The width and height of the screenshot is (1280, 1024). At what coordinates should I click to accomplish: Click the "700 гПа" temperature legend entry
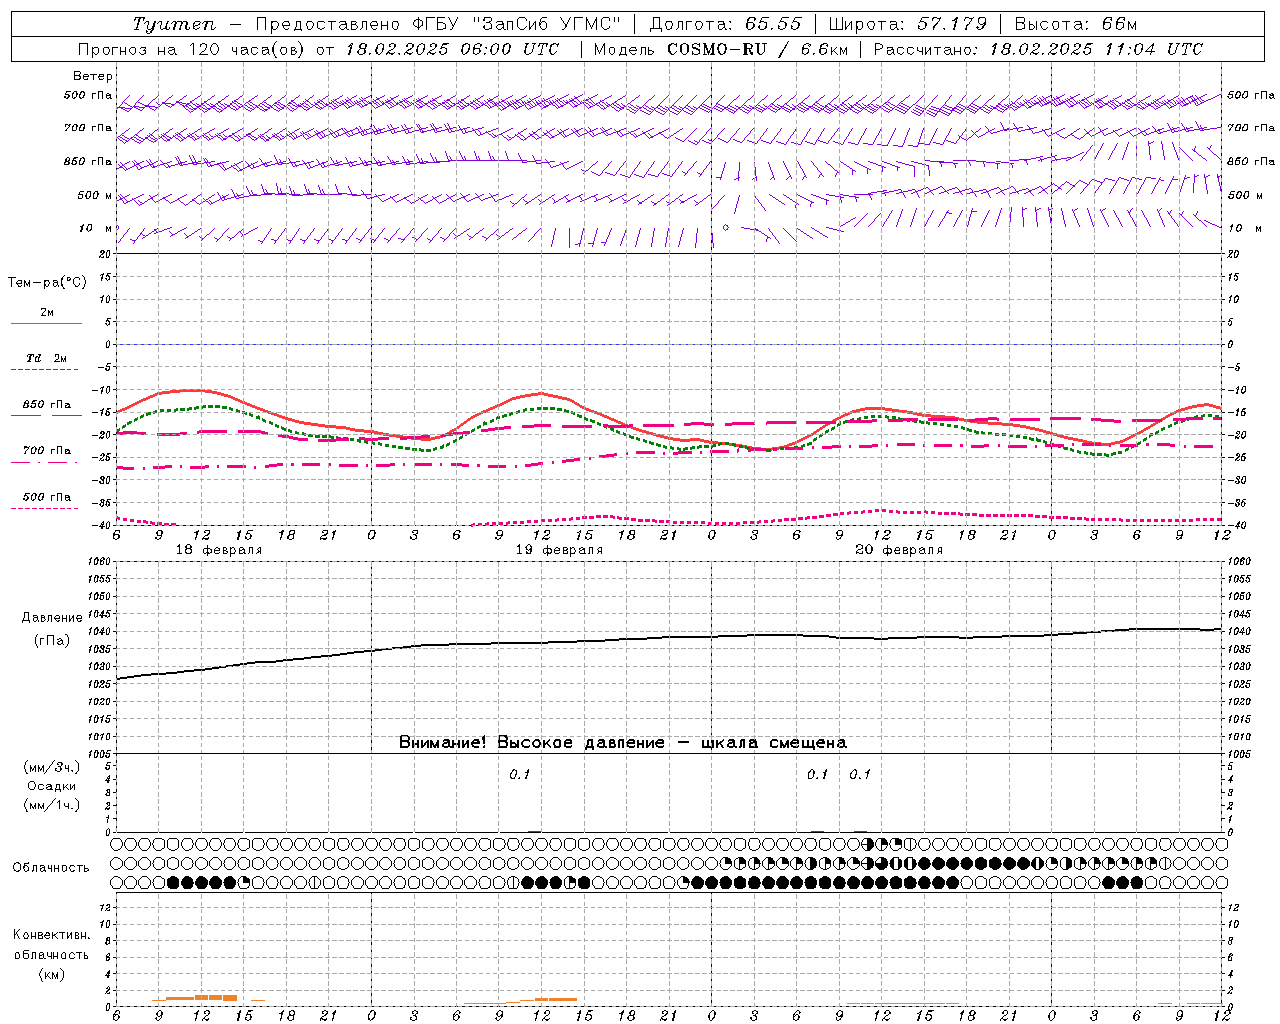(47, 450)
